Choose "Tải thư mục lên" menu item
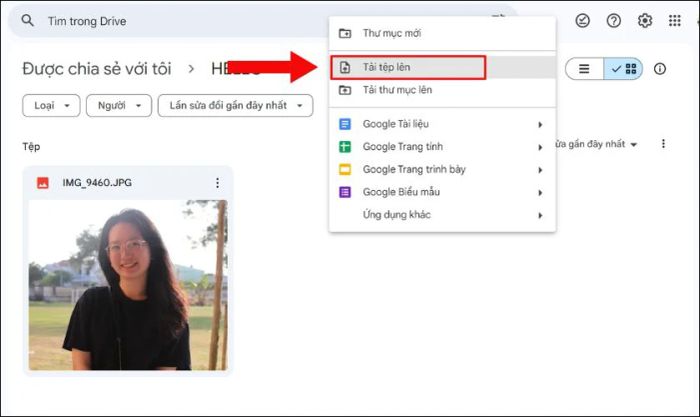The width and height of the screenshot is (700, 417). pos(442,90)
